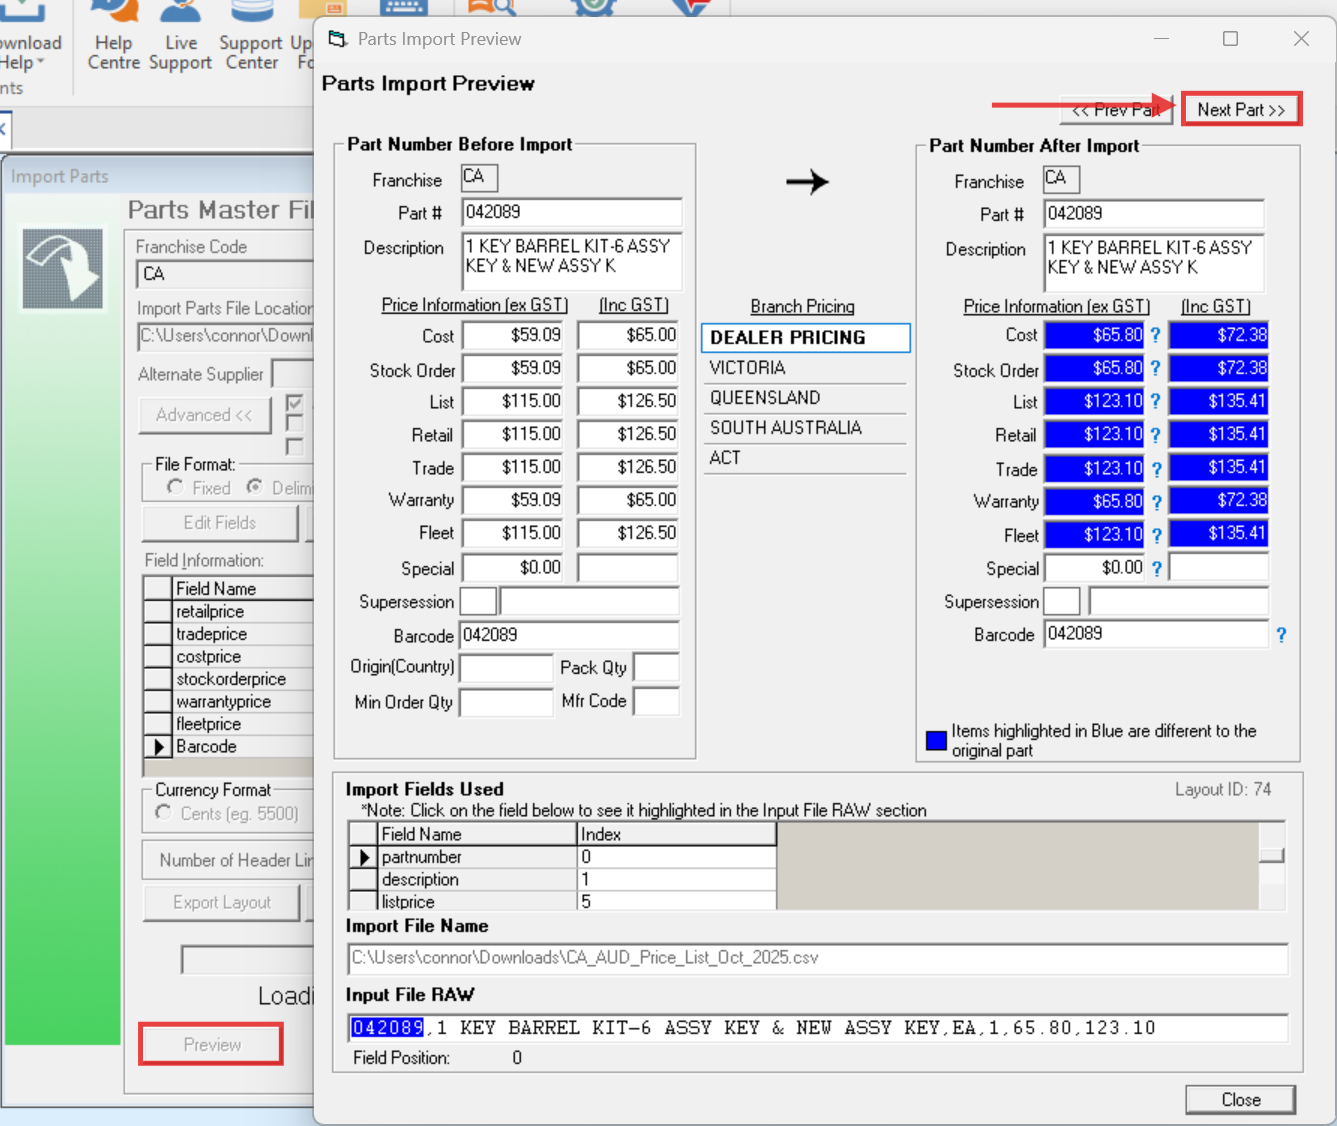Click the Pack Qty field
The height and width of the screenshot is (1126, 1337).
click(x=657, y=668)
